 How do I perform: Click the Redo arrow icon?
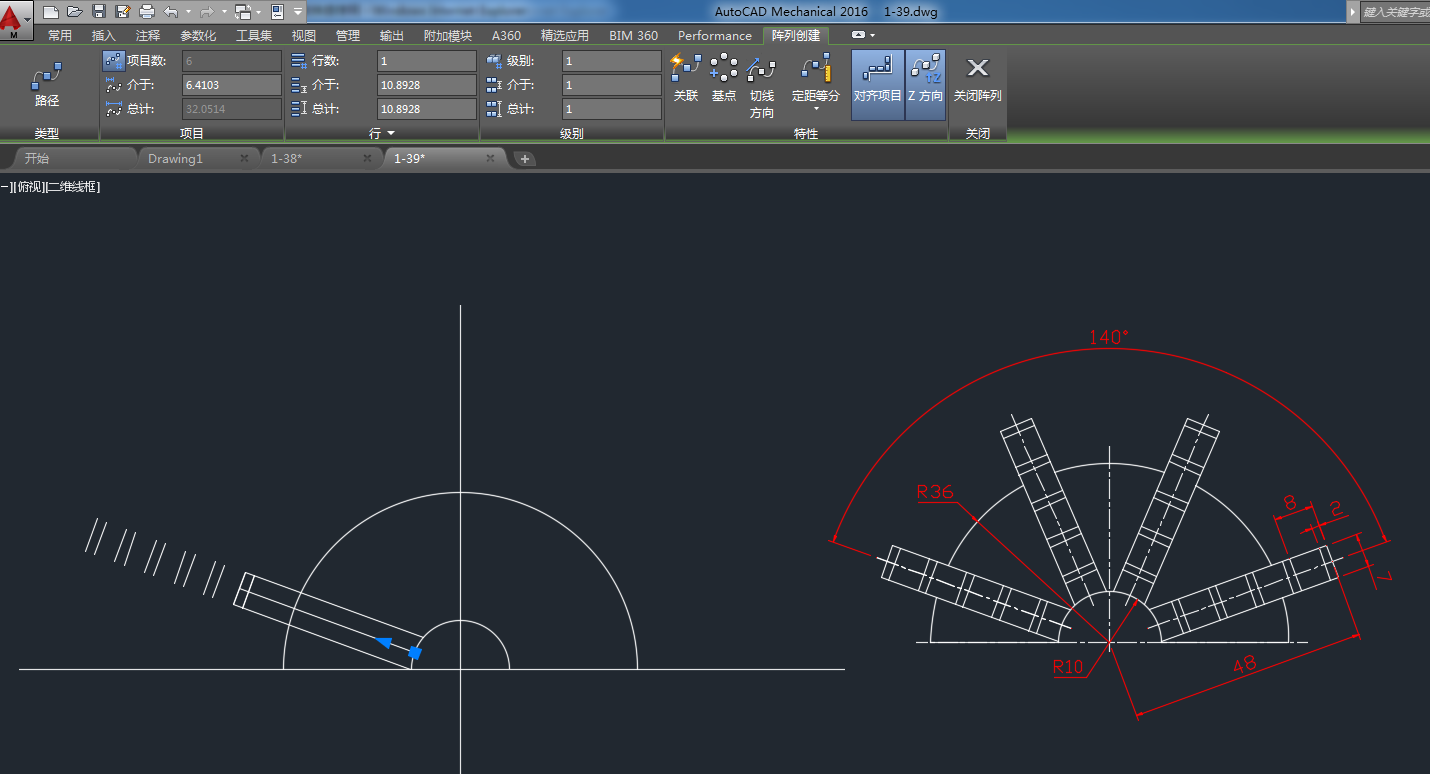(x=207, y=11)
